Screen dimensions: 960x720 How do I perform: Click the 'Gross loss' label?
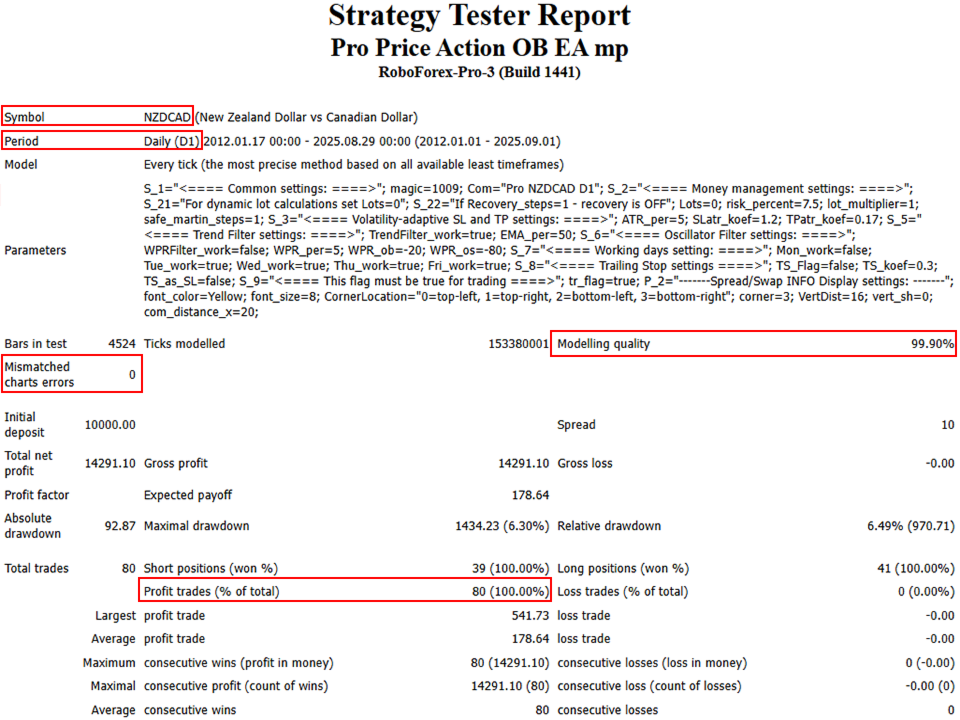pyautogui.click(x=585, y=463)
